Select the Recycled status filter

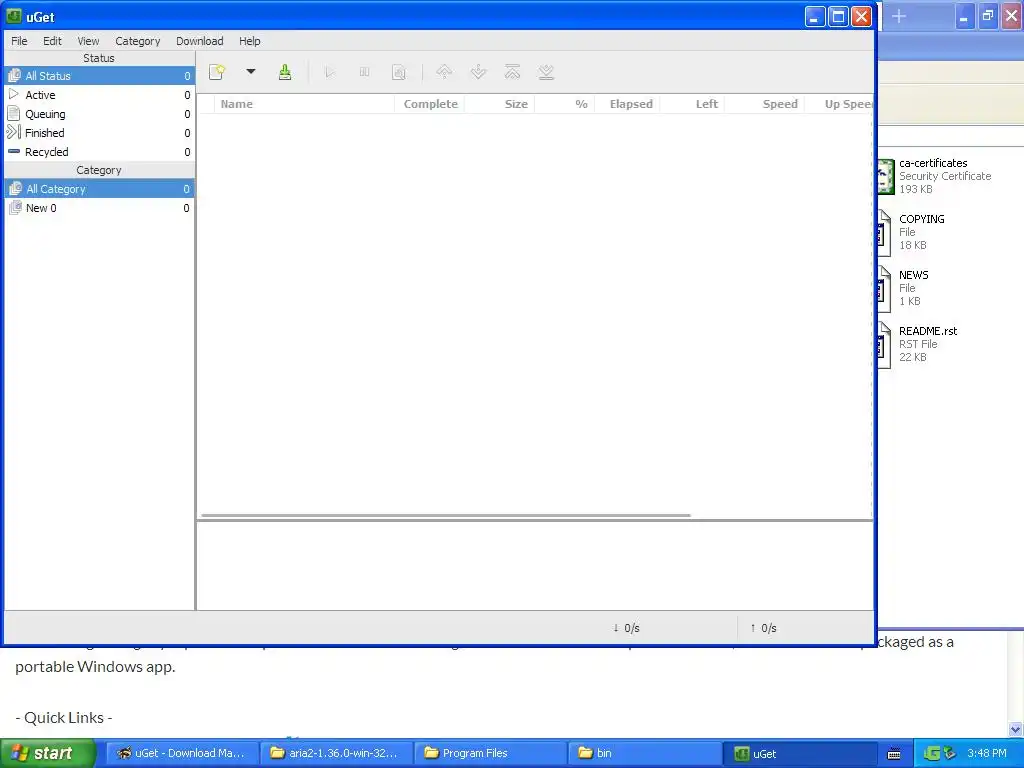point(99,152)
